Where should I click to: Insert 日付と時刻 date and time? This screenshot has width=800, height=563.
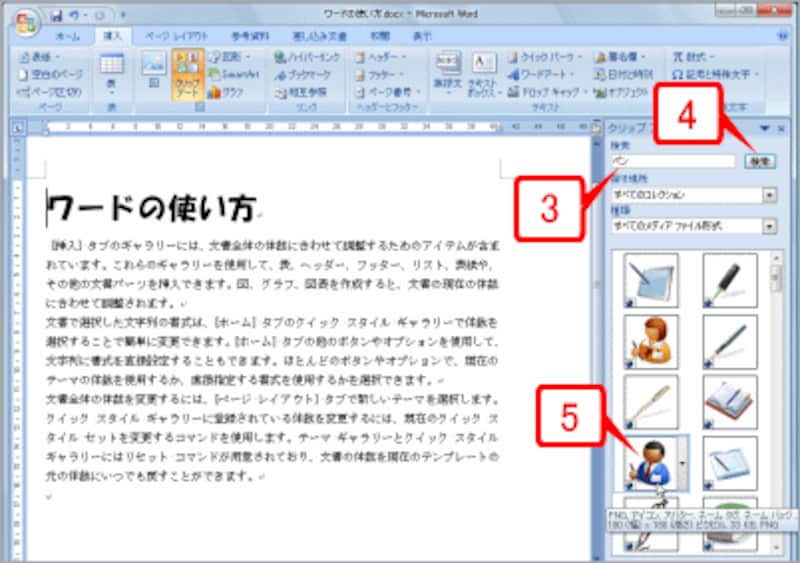[623, 75]
